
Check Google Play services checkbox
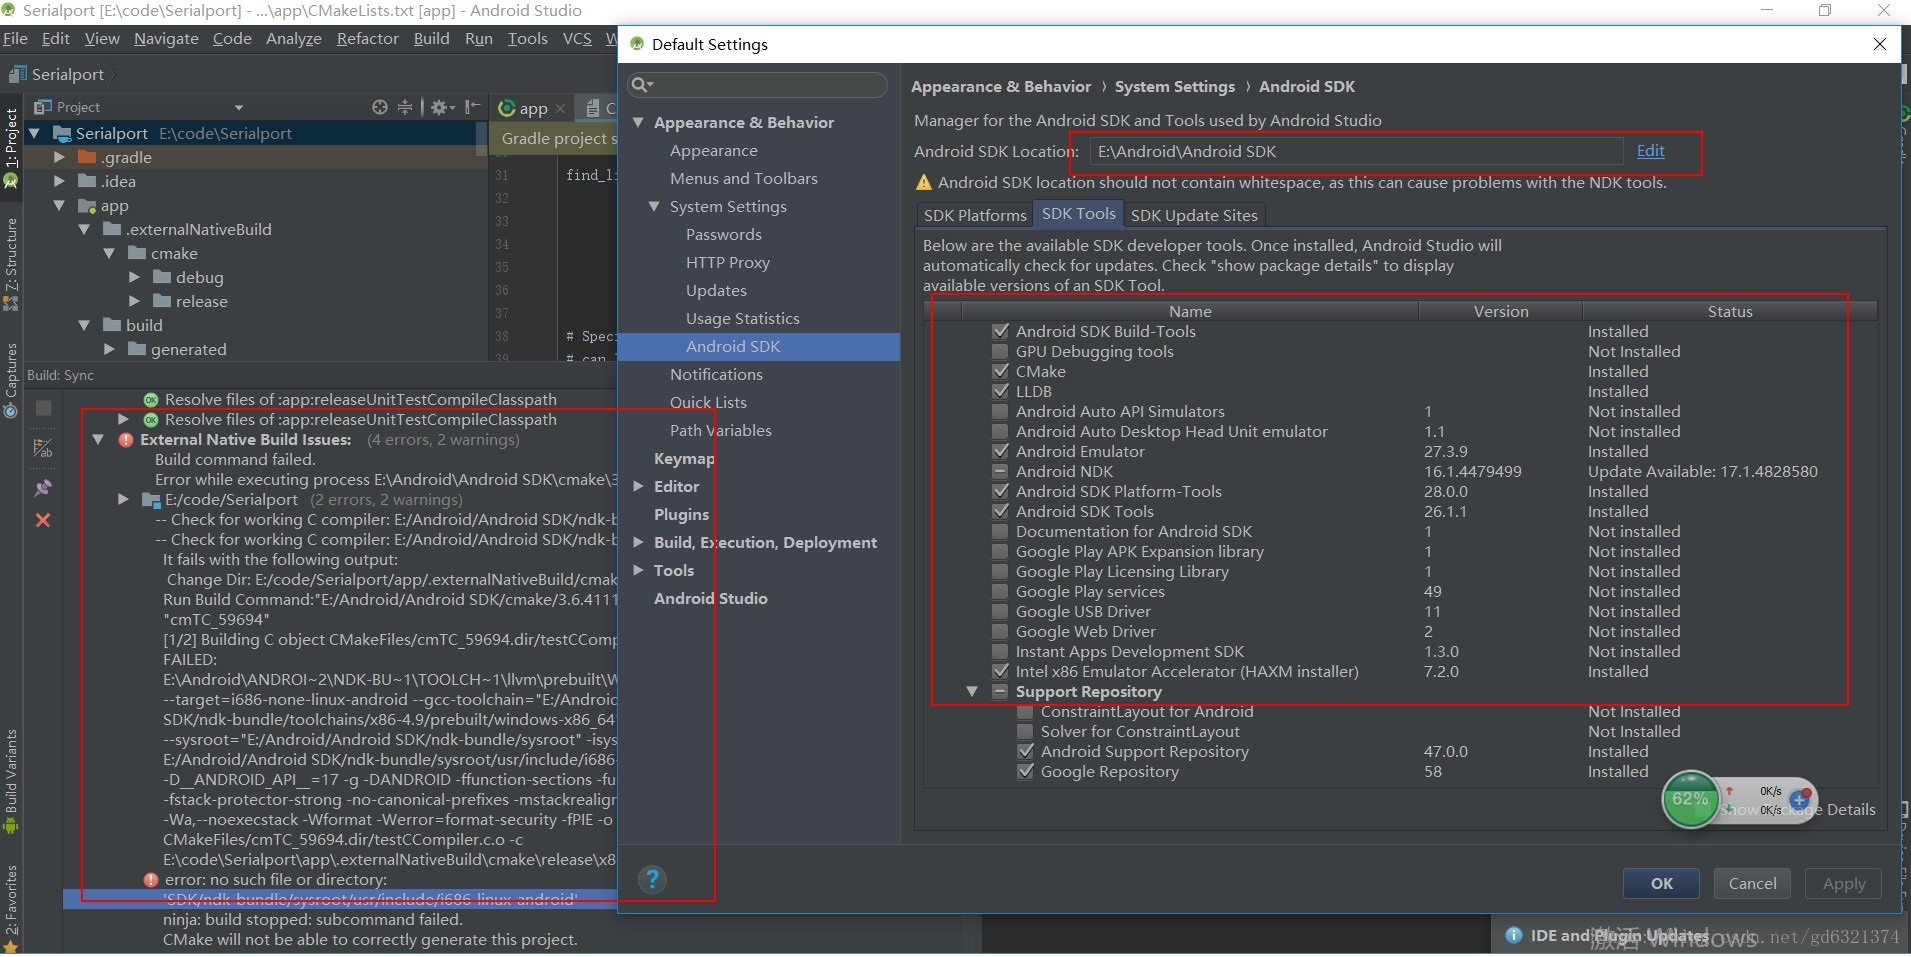(x=1000, y=591)
